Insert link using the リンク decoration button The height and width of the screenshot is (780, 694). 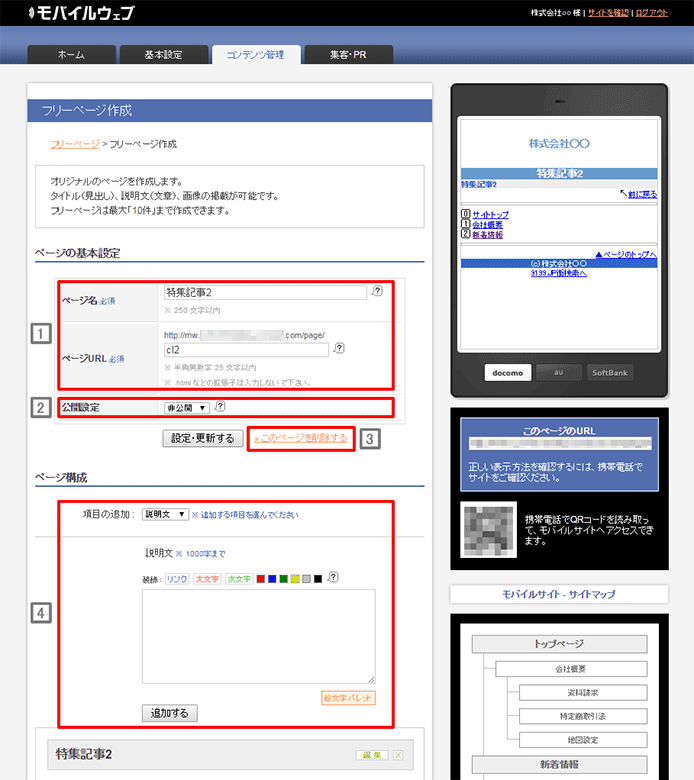[x=176, y=578]
